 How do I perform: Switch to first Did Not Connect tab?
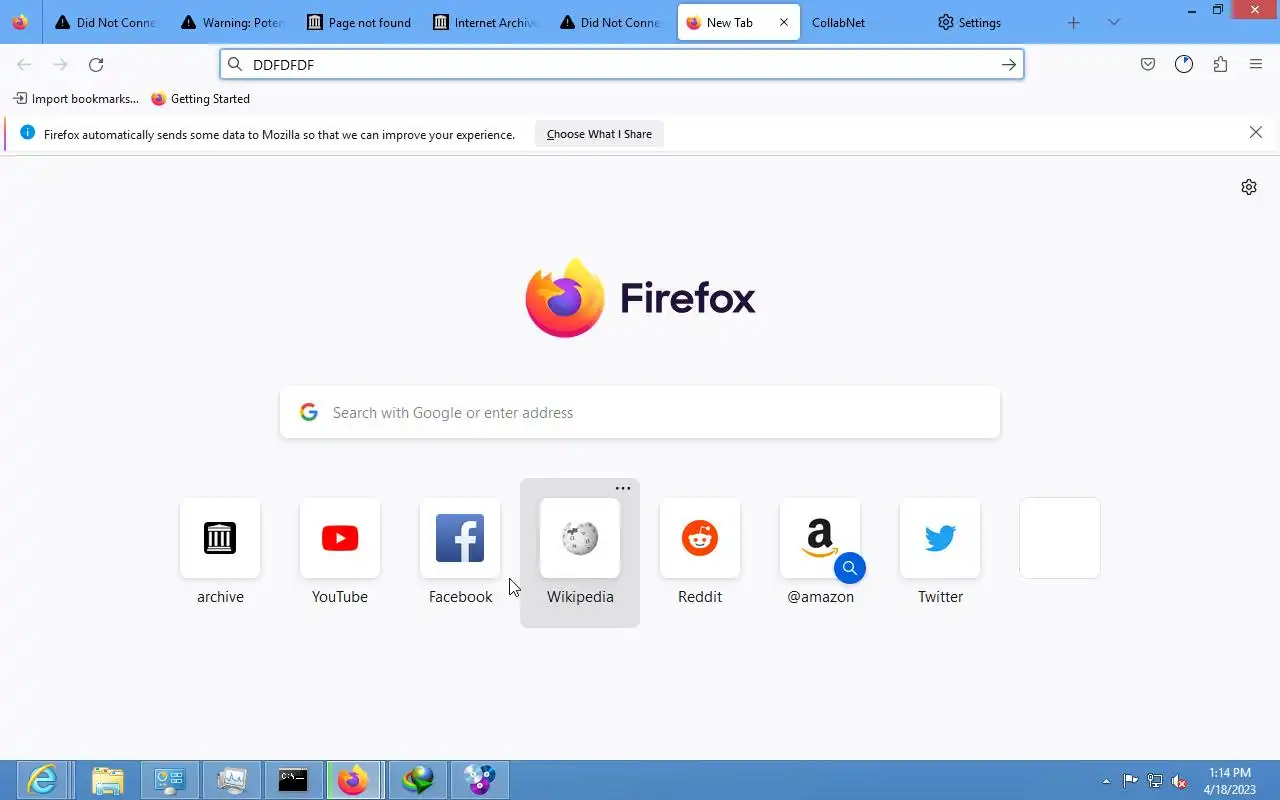[107, 22]
